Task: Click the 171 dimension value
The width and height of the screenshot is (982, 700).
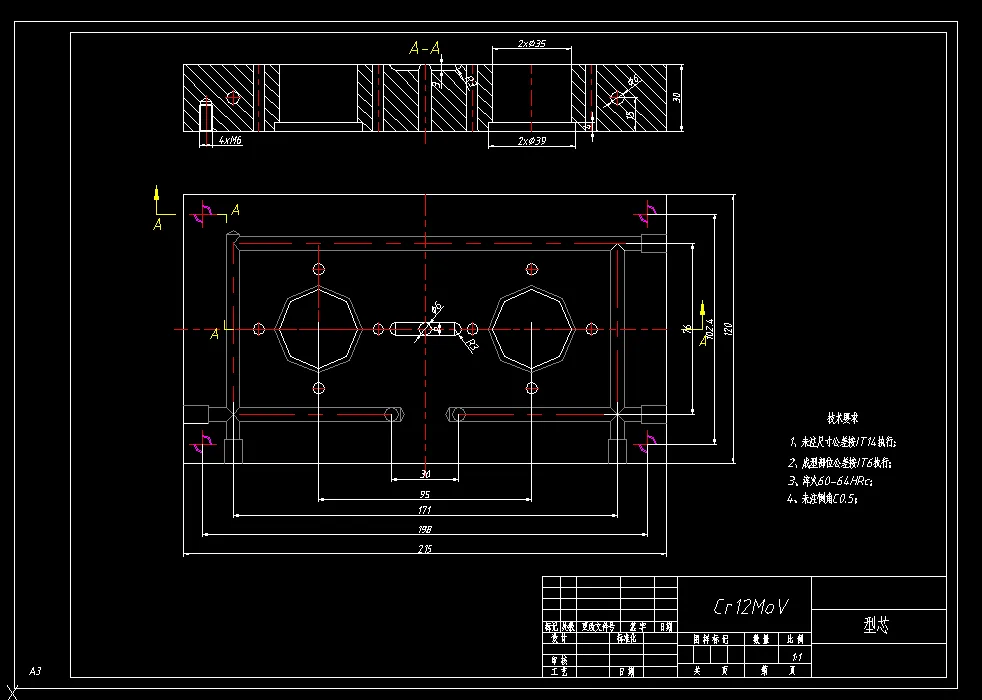Action: coord(425,510)
